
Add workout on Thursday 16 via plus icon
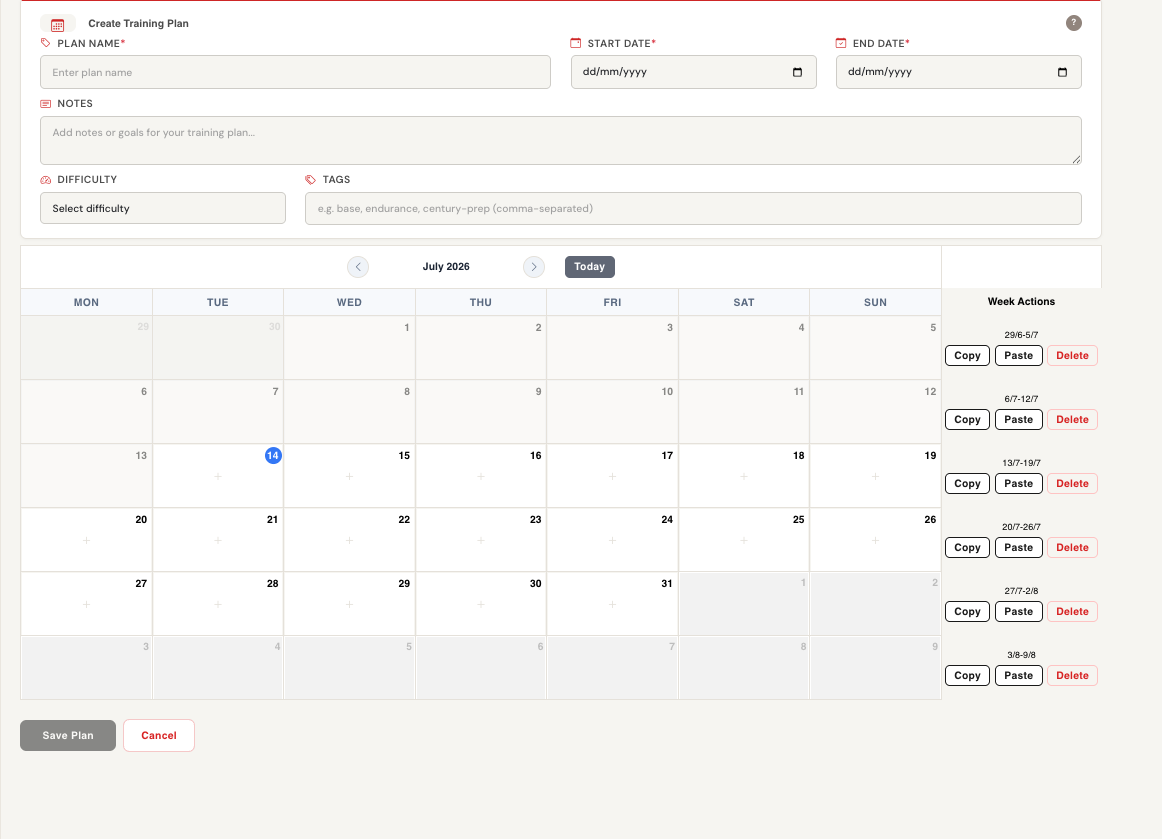tap(481, 477)
